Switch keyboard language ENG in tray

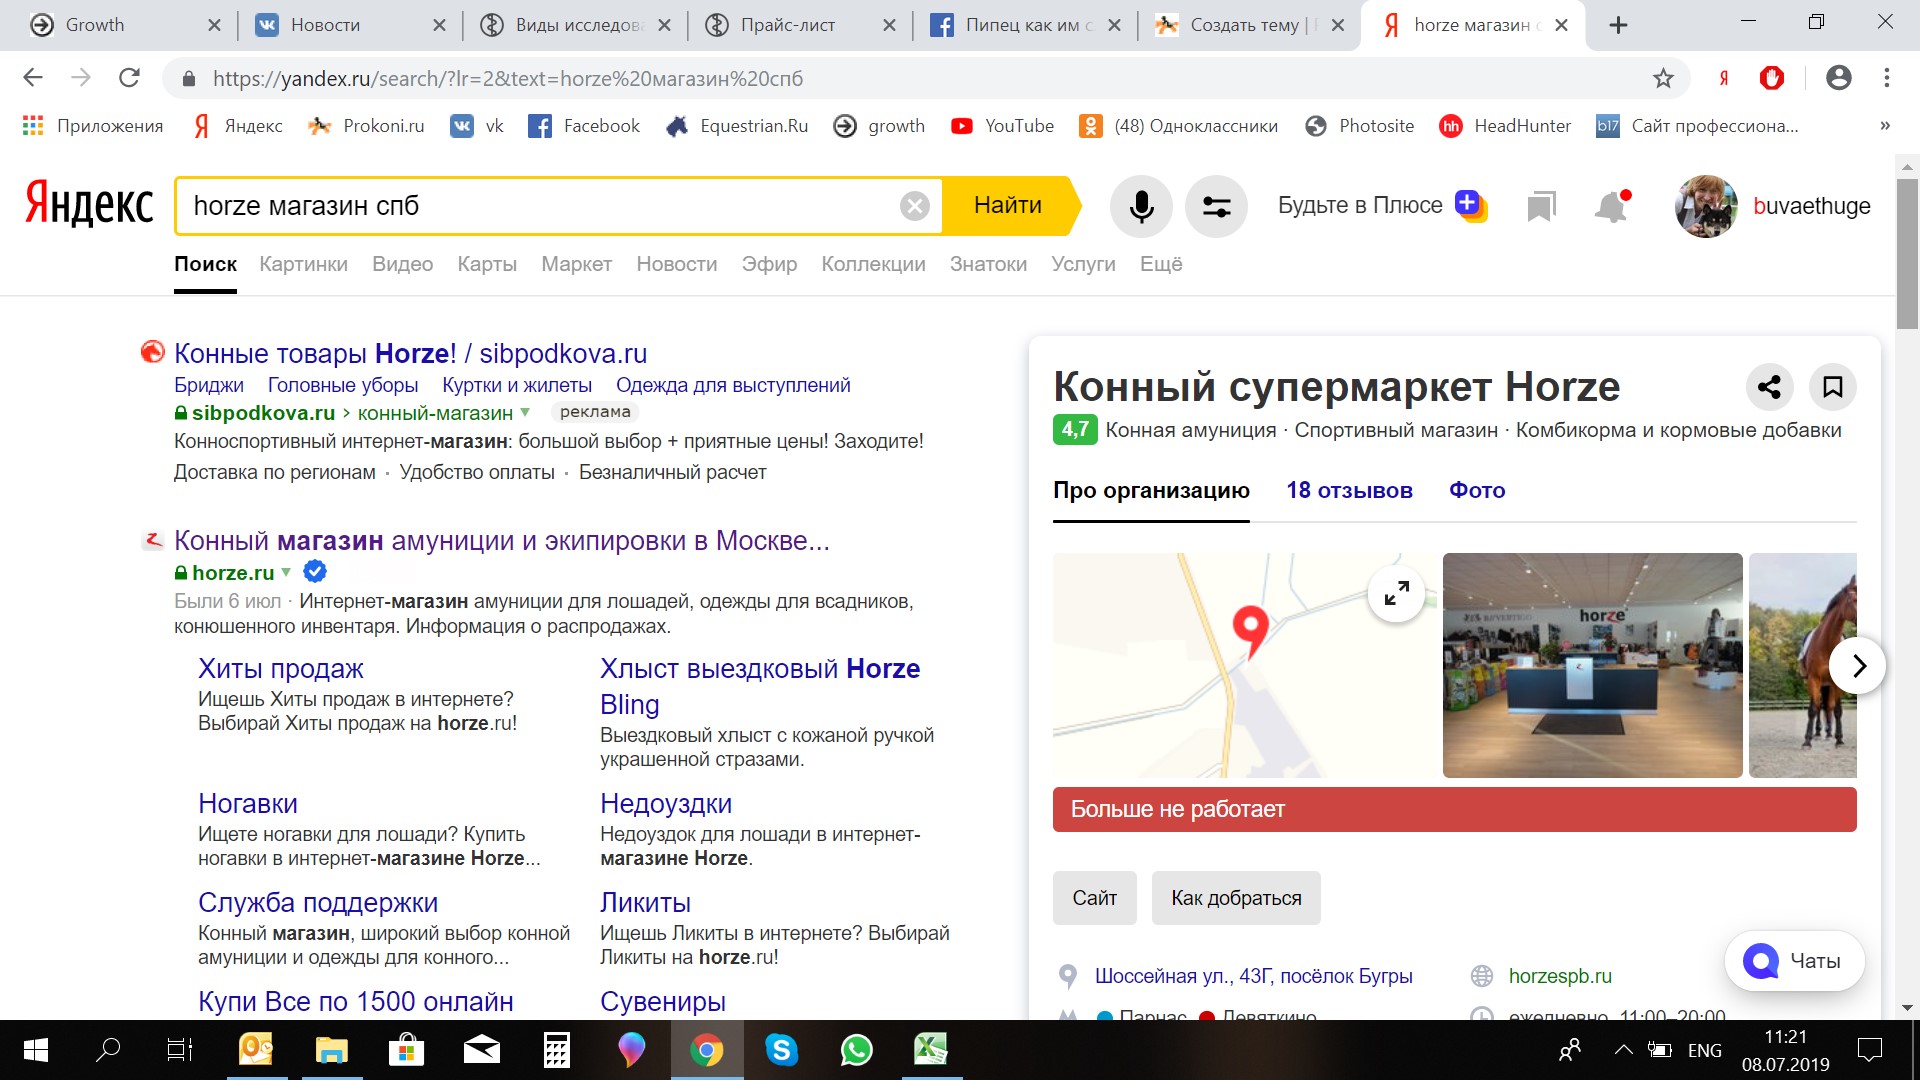[1704, 1050]
